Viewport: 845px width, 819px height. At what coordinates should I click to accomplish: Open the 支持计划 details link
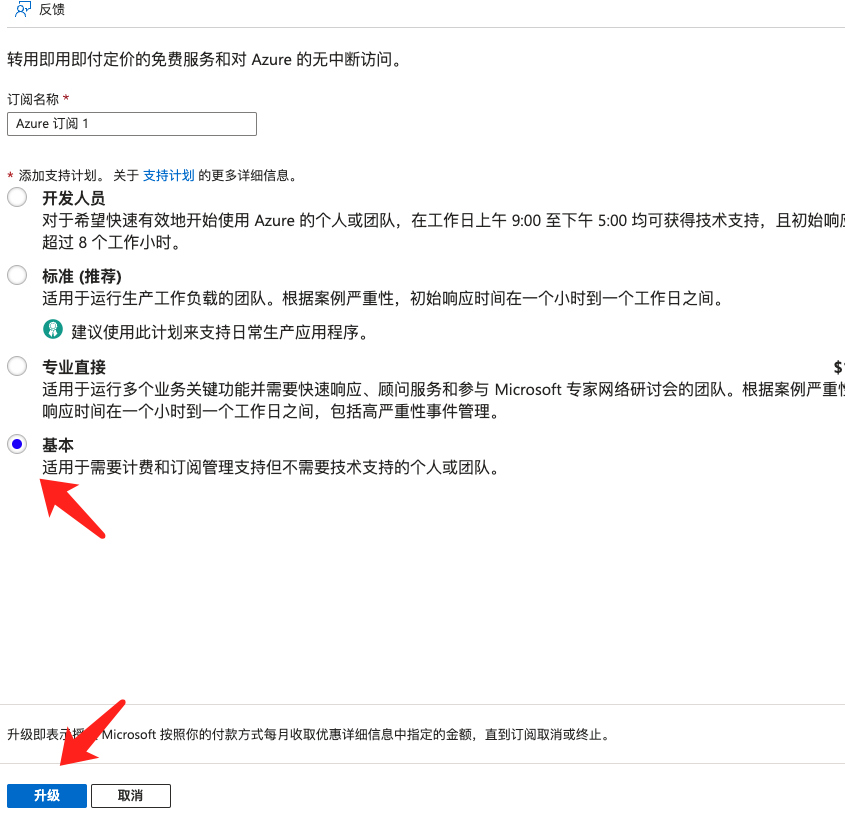[168, 175]
